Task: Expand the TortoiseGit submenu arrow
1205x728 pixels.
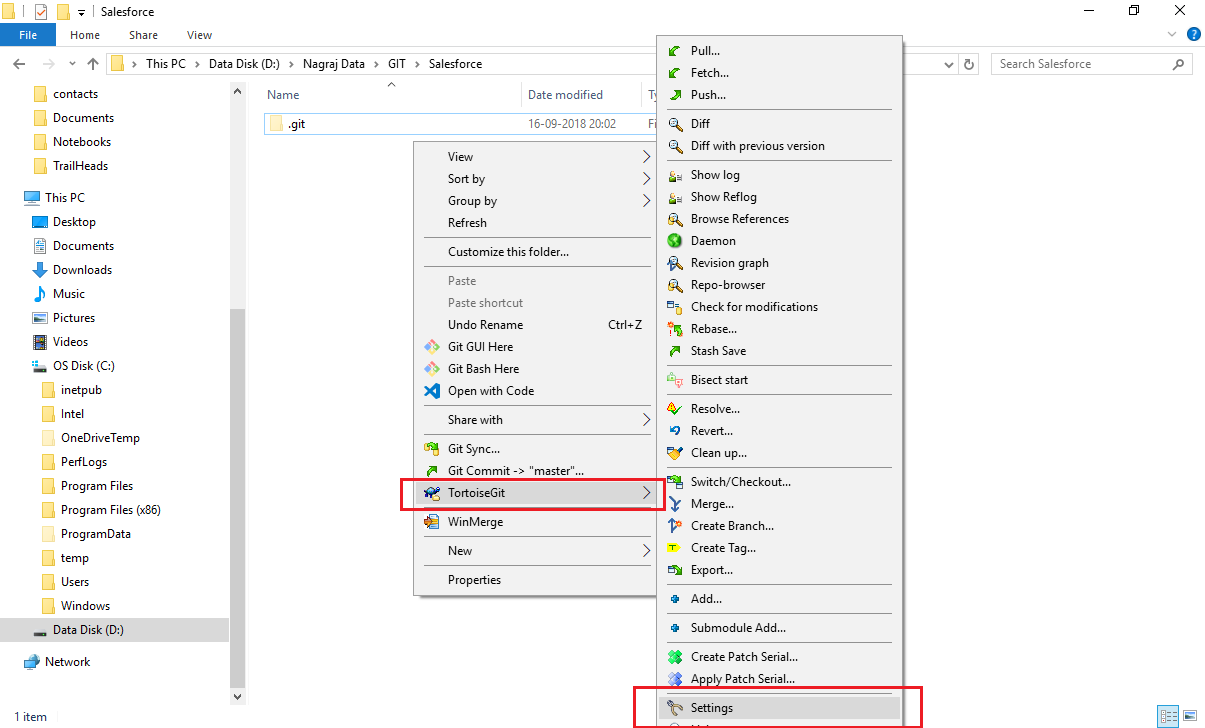Action: point(646,493)
